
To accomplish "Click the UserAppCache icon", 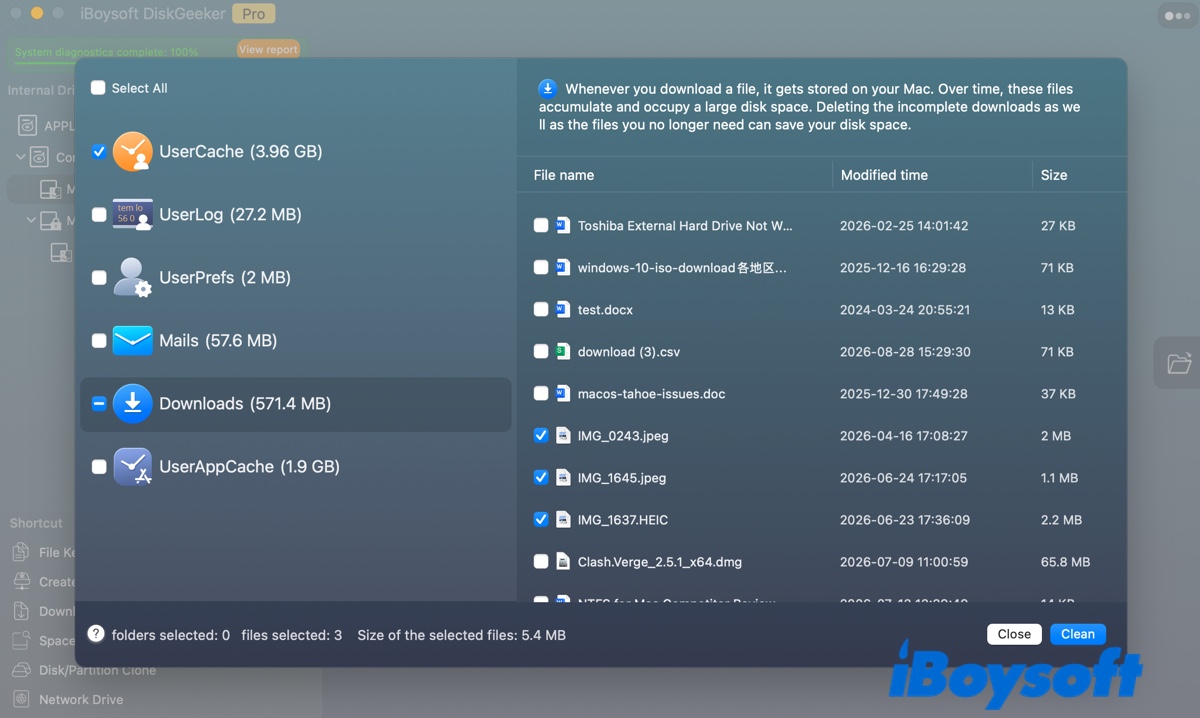I will pyautogui.click(x=132, y=467).
